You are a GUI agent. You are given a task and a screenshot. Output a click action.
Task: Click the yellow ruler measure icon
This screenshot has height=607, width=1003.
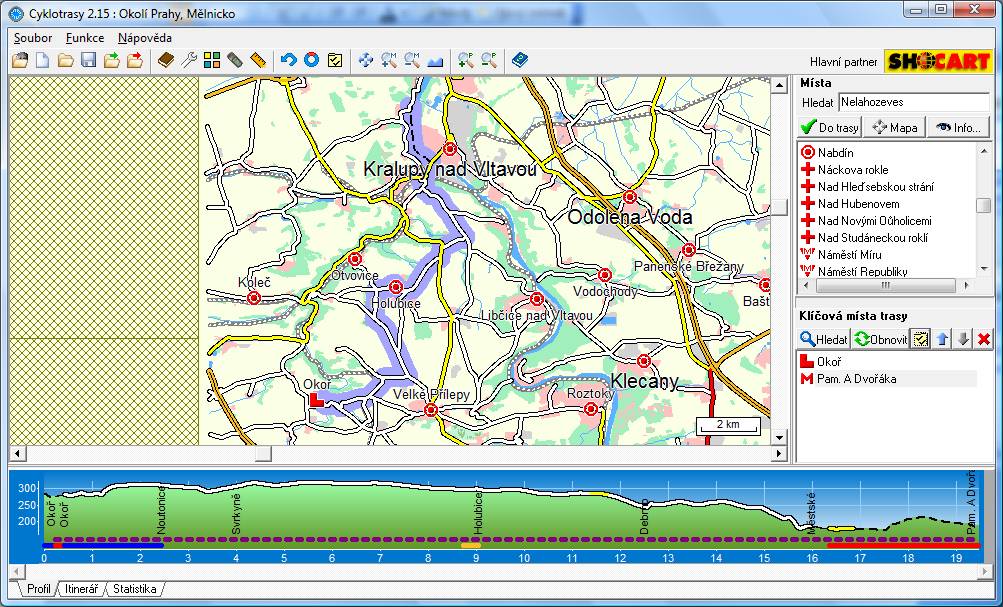tap(258, 60)
